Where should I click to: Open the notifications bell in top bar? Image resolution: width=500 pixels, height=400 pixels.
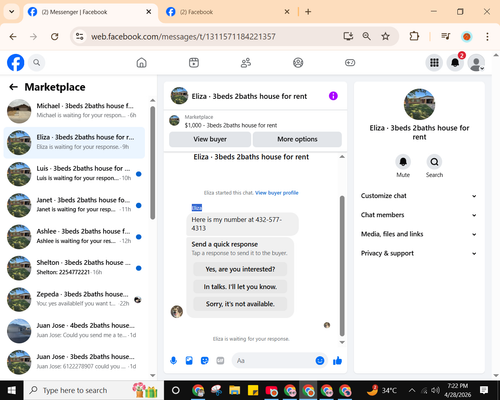tap(455, 62)
